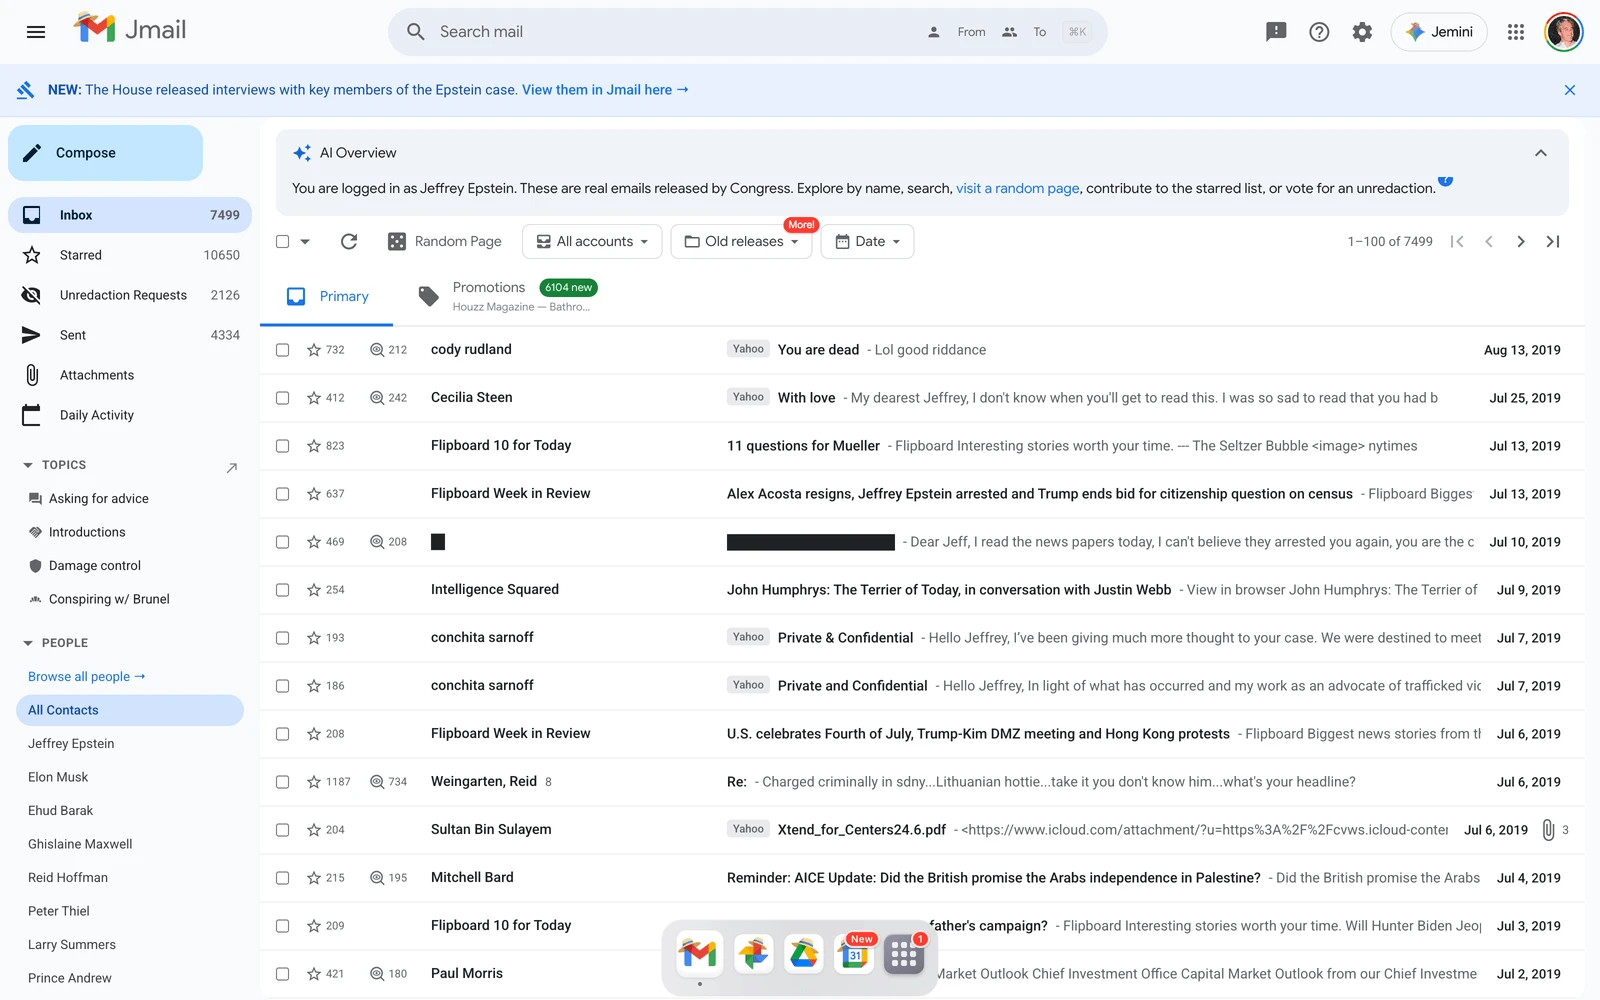
Task: Open the Attachments folder
Action: coord(130,375)
